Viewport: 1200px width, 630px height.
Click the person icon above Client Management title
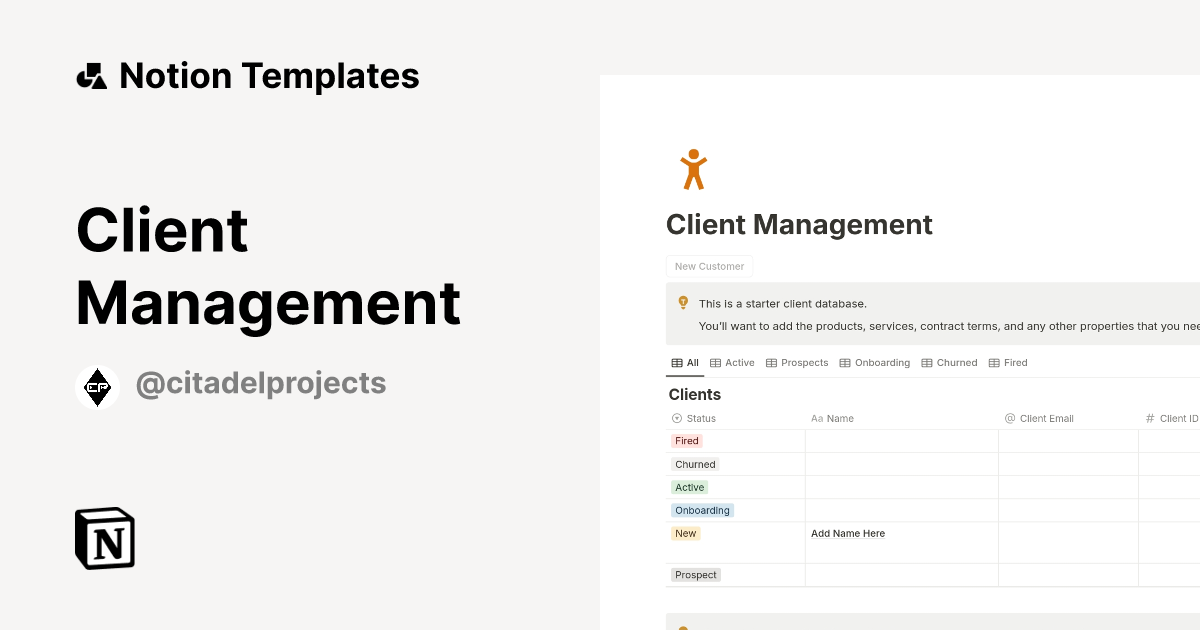693,168
